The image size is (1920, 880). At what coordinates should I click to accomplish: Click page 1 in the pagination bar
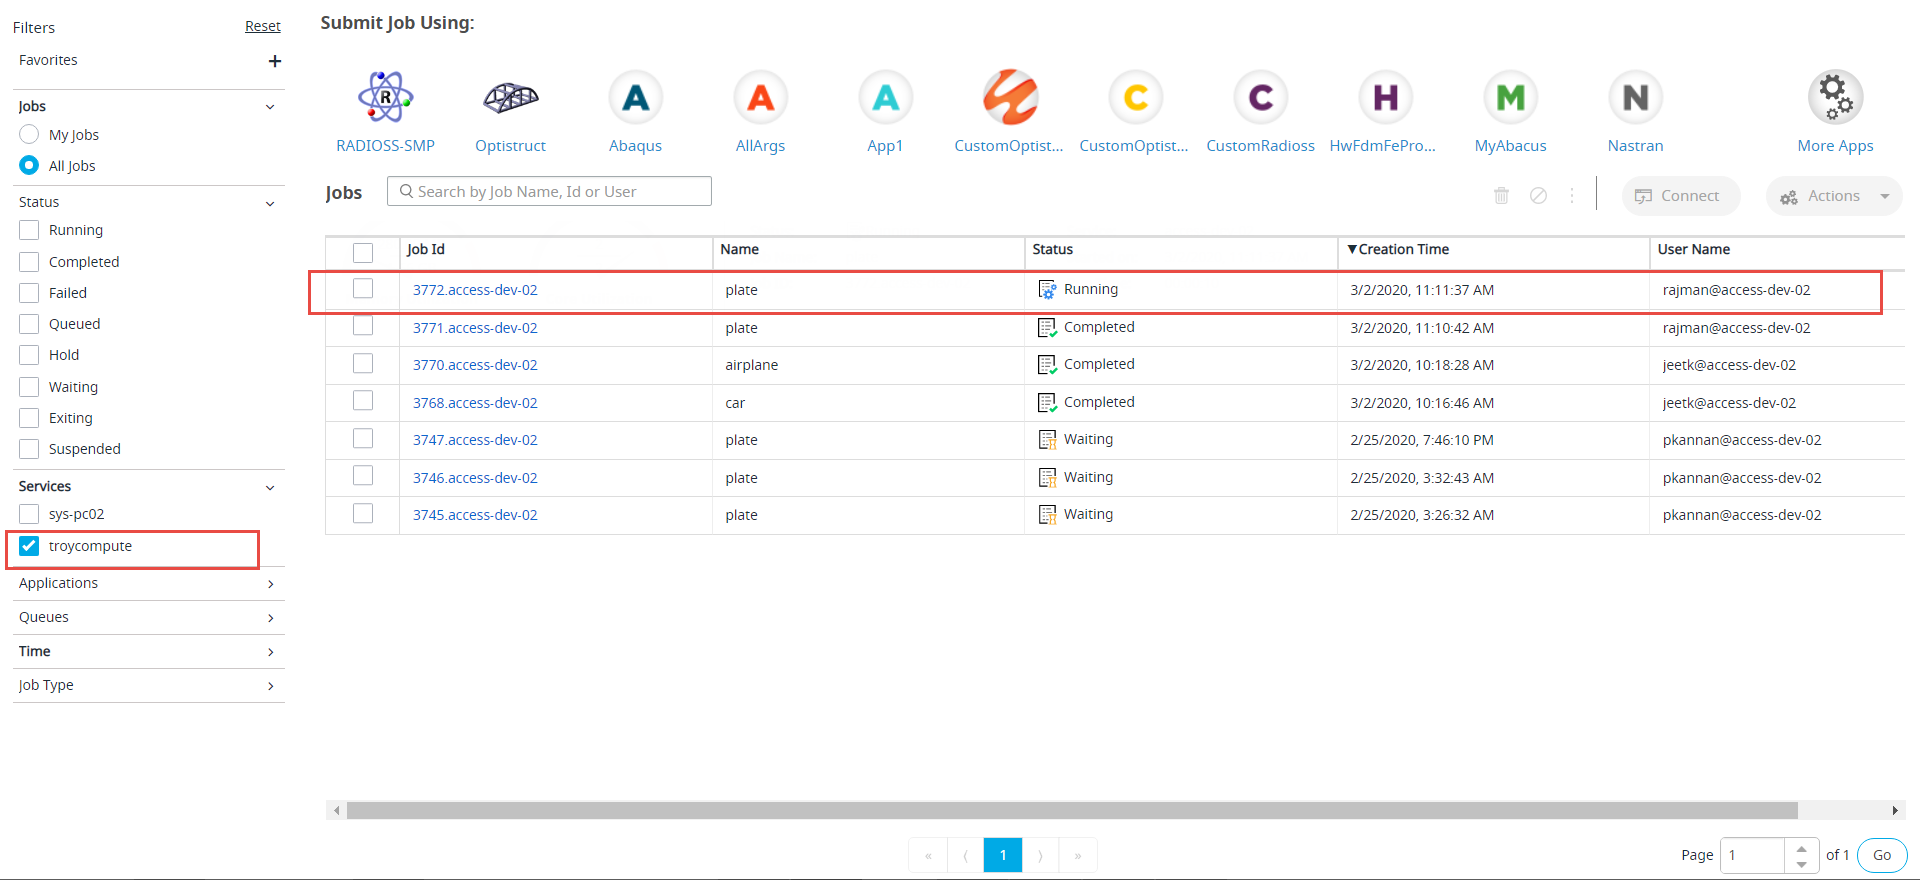coord(1003,855)
